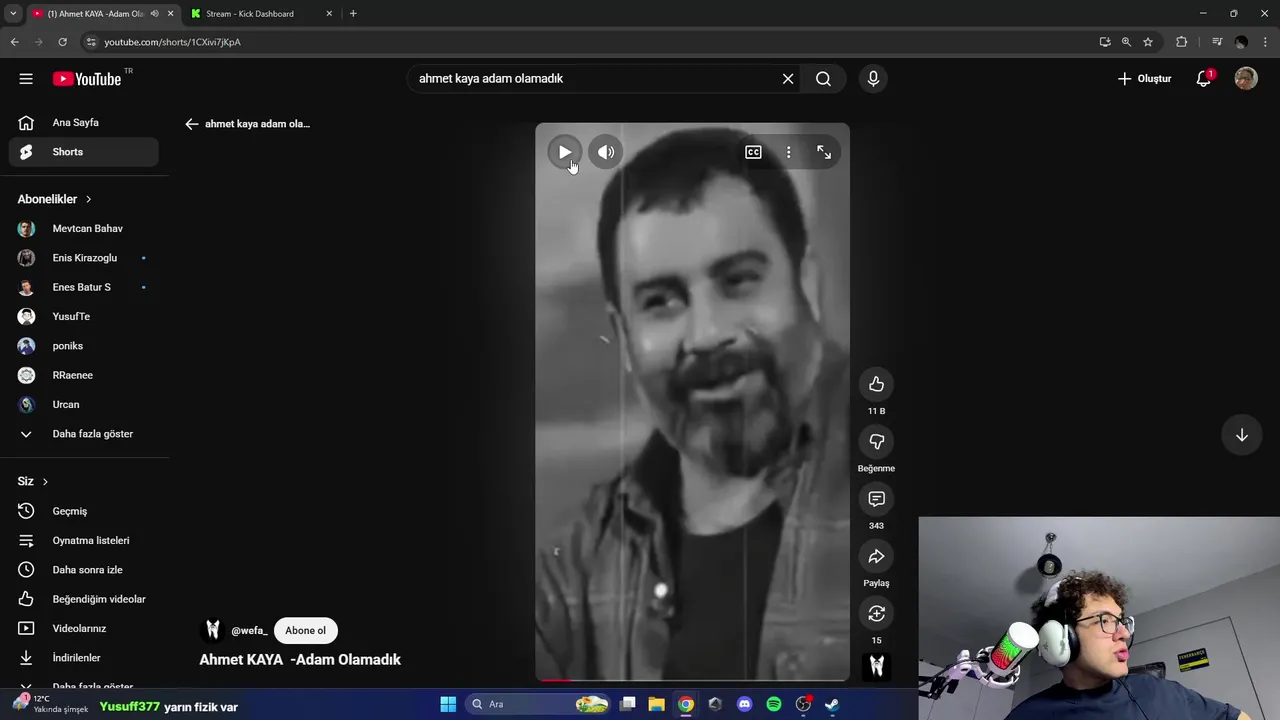This screenshot has width=1280, height=720.
Task: Clear the search text with the X
Action: 788,79
